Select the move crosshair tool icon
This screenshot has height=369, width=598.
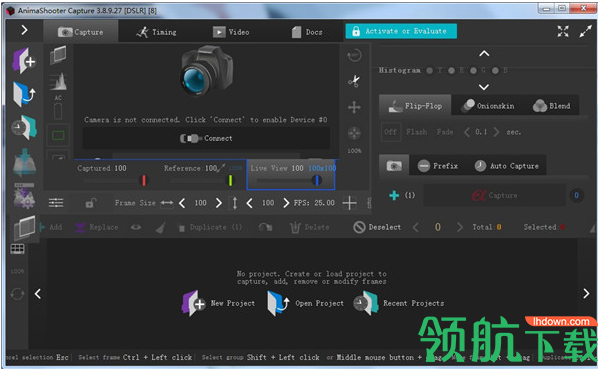coord(354,107)
